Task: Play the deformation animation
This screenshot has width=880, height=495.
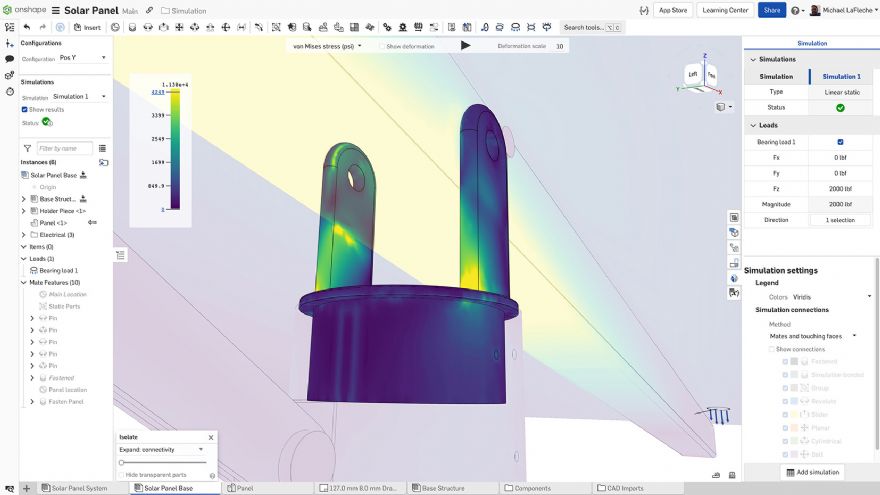Action: click(465, 45)
